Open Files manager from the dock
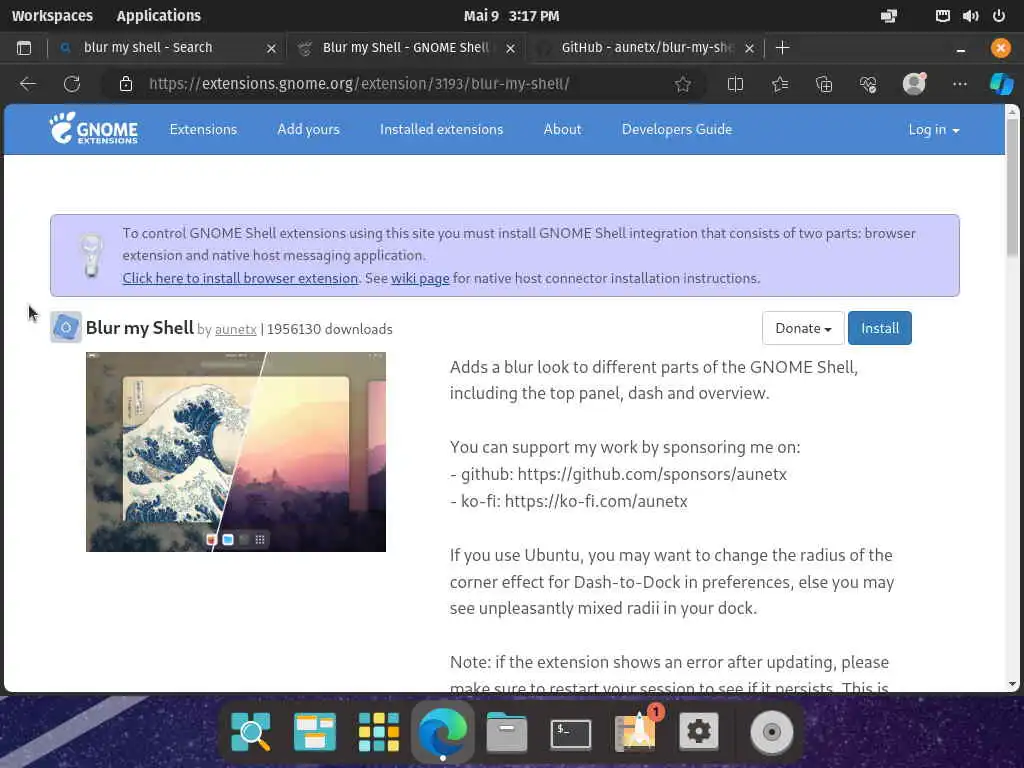This screenshot has height=768, width=1024. (x=507, y=732)
